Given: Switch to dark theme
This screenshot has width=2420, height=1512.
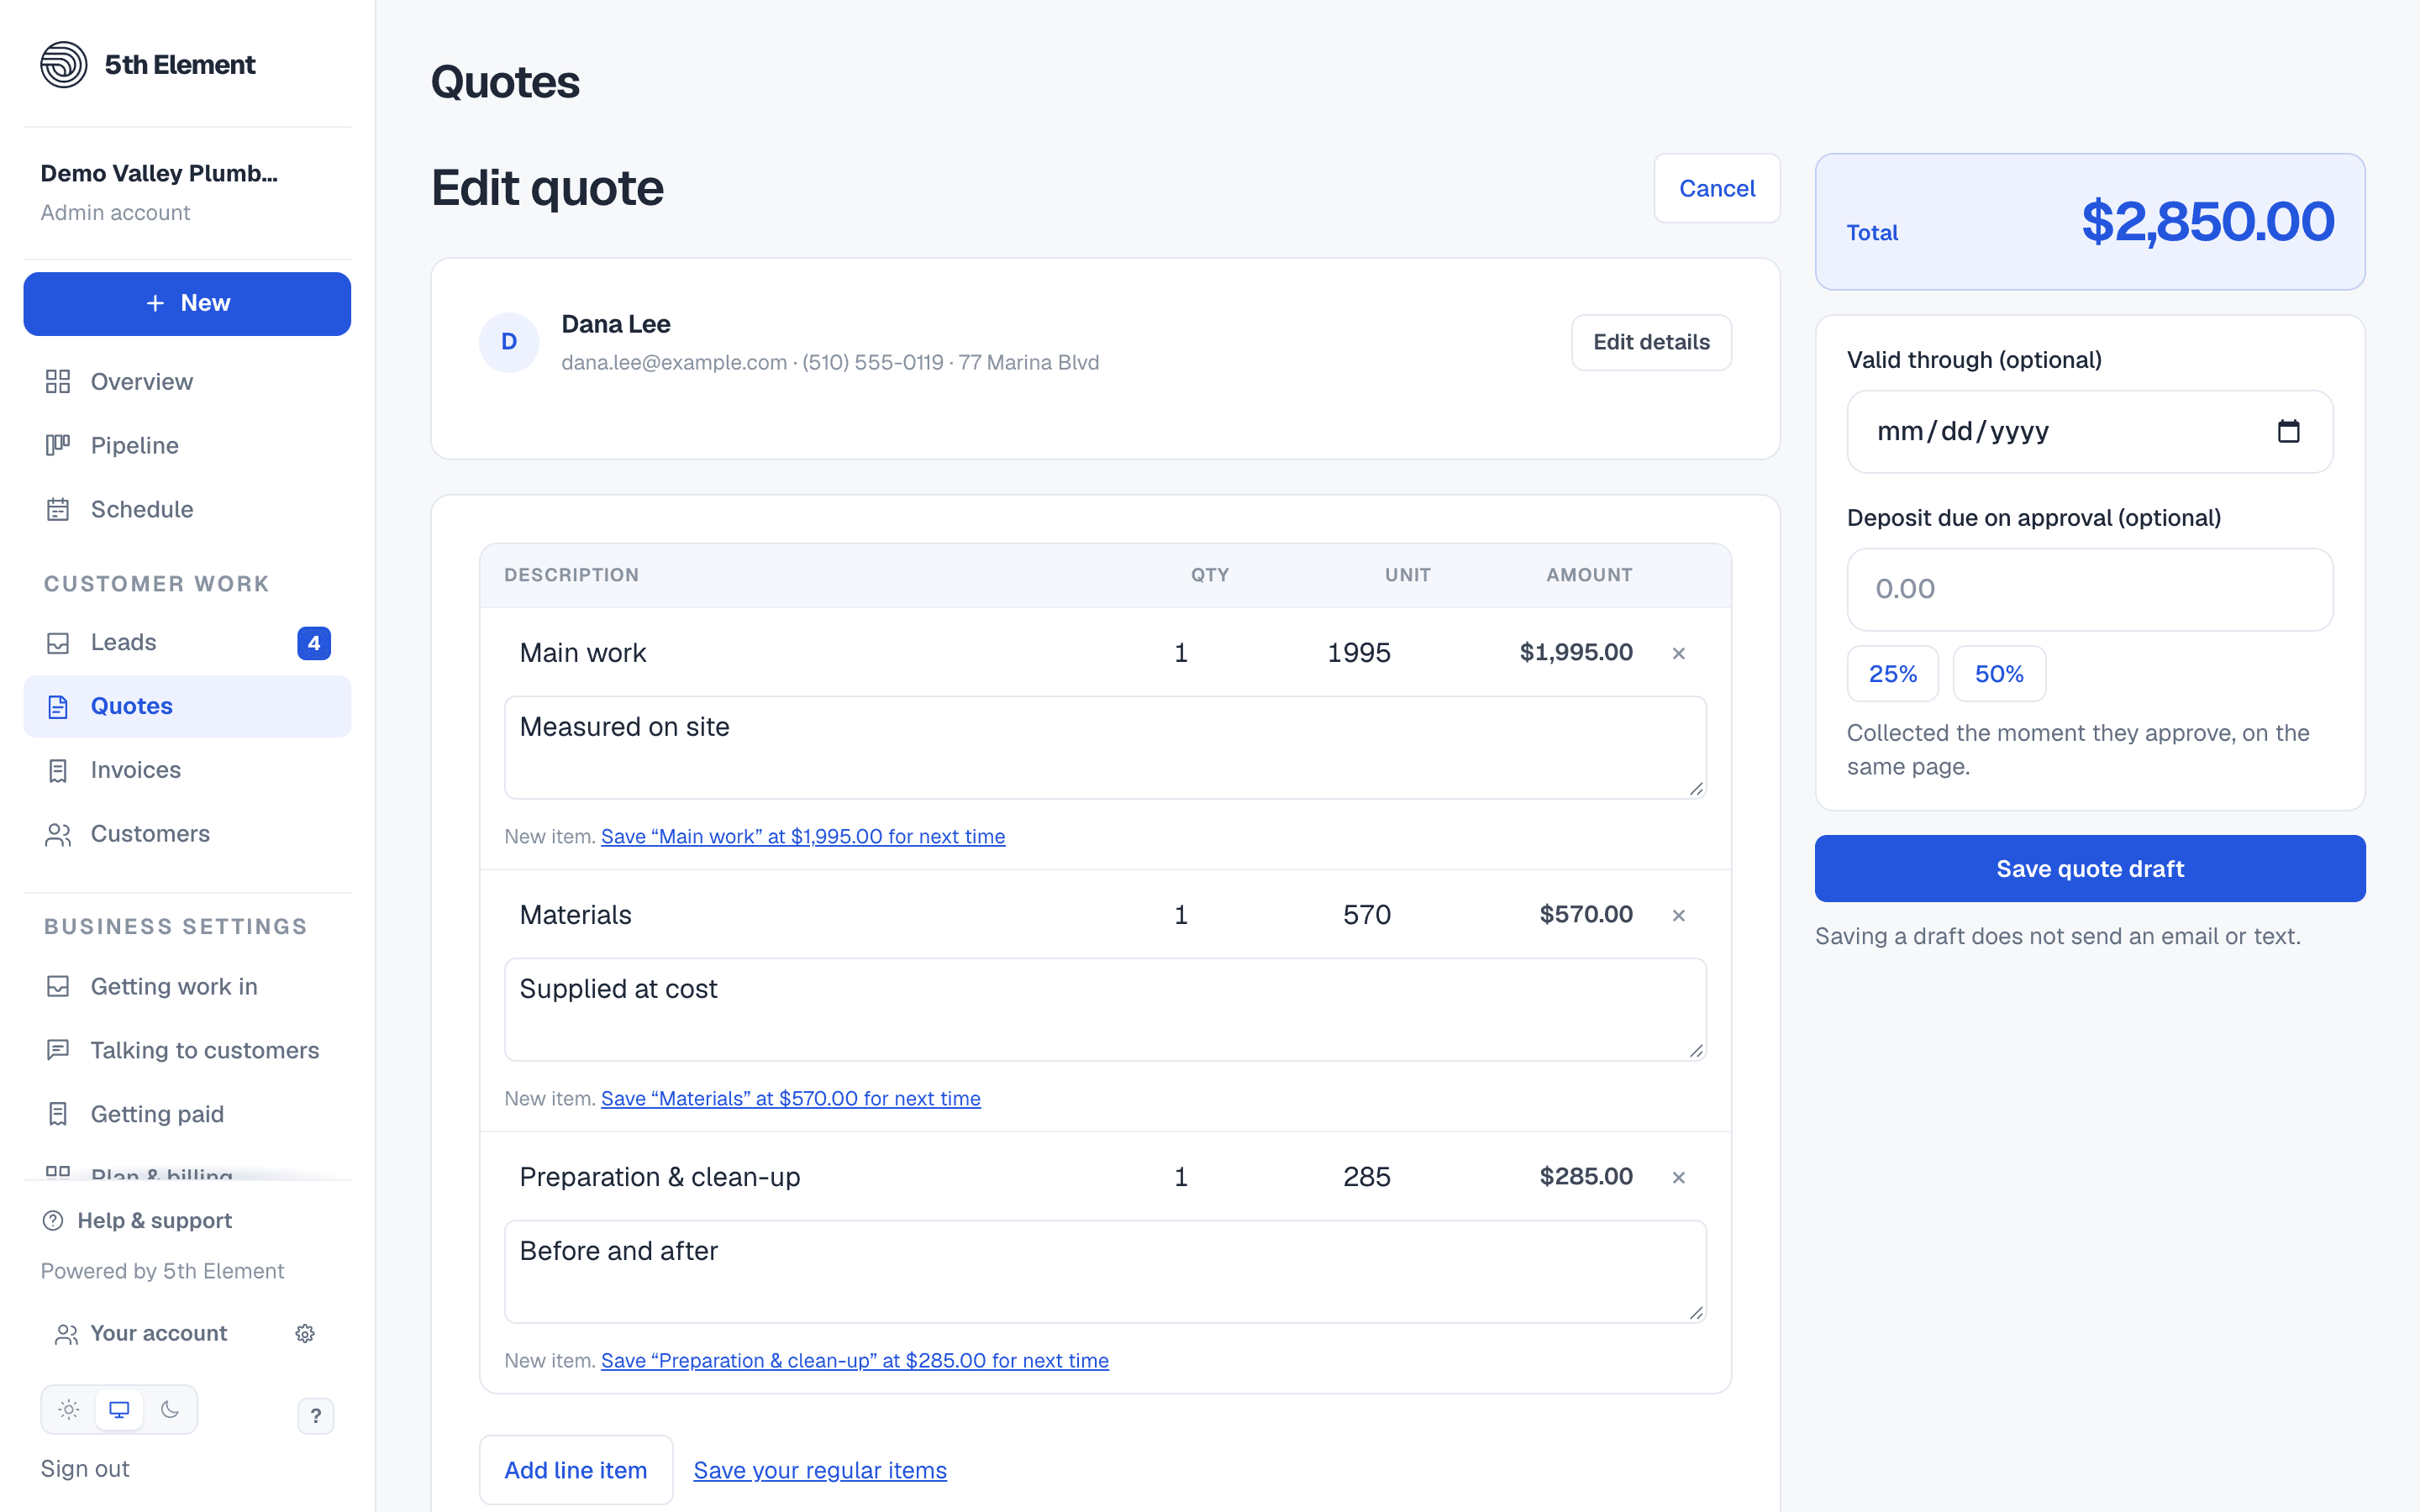Looking at the screenshot, I should coord(170,1410).
